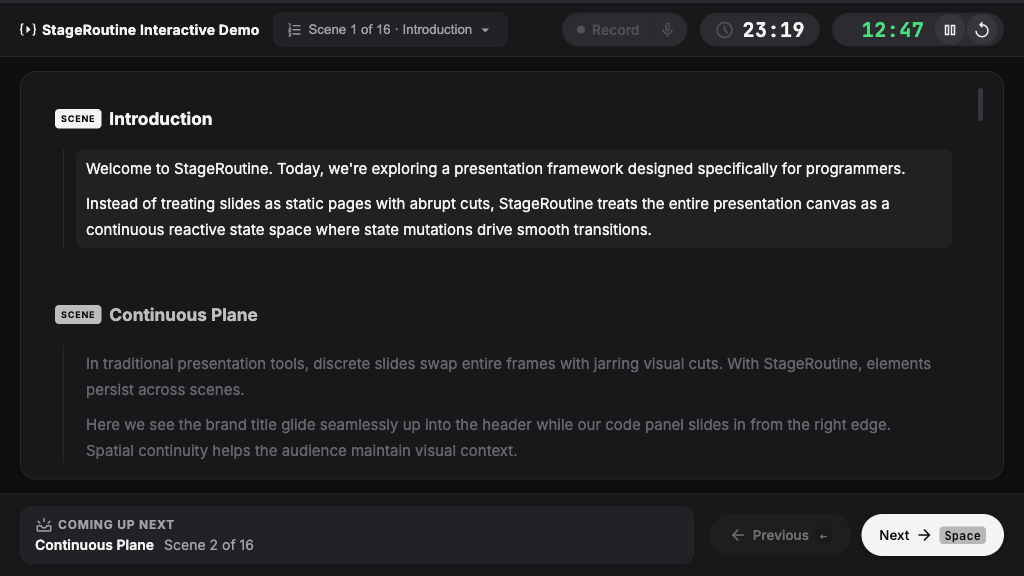The width and height of the screenshot is (1024, 576).
Task: Pause the green countdown timer
Action: pos(950,30)
